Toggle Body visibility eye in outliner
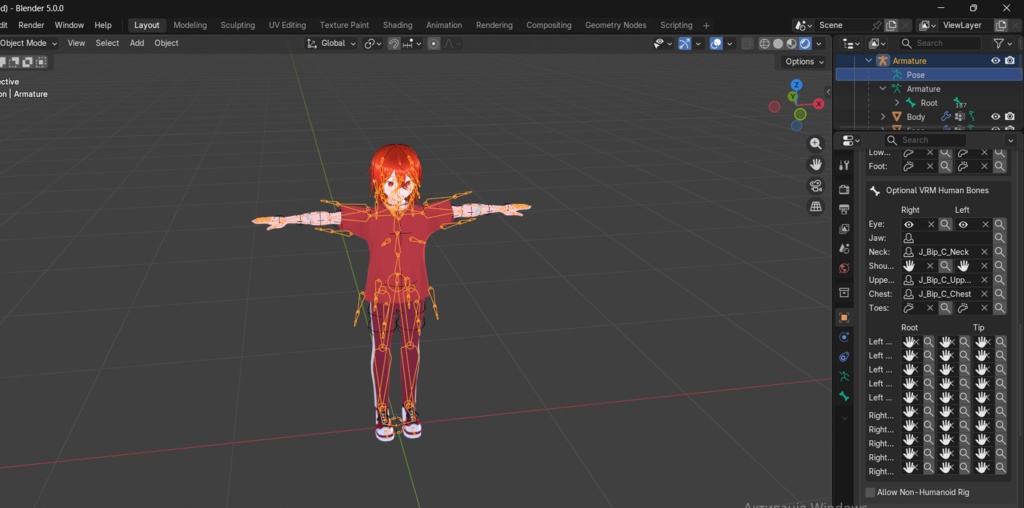The height and width of the screenshot is (508, 1024). click(x=995, y=116)
